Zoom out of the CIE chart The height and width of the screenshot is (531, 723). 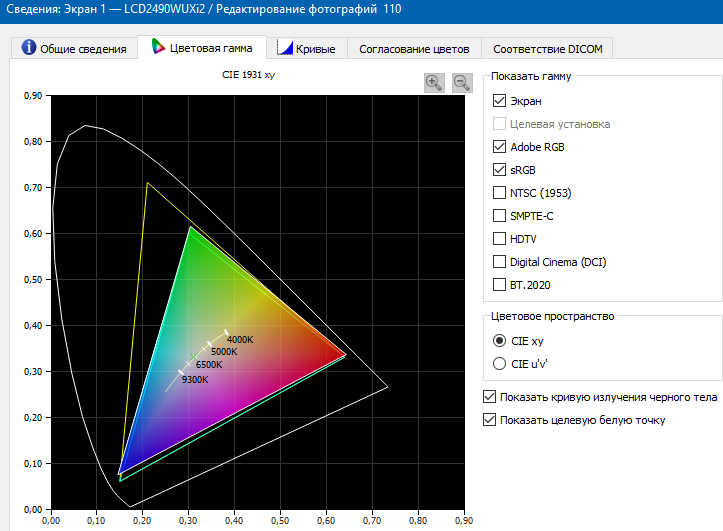tap(462, 83)
